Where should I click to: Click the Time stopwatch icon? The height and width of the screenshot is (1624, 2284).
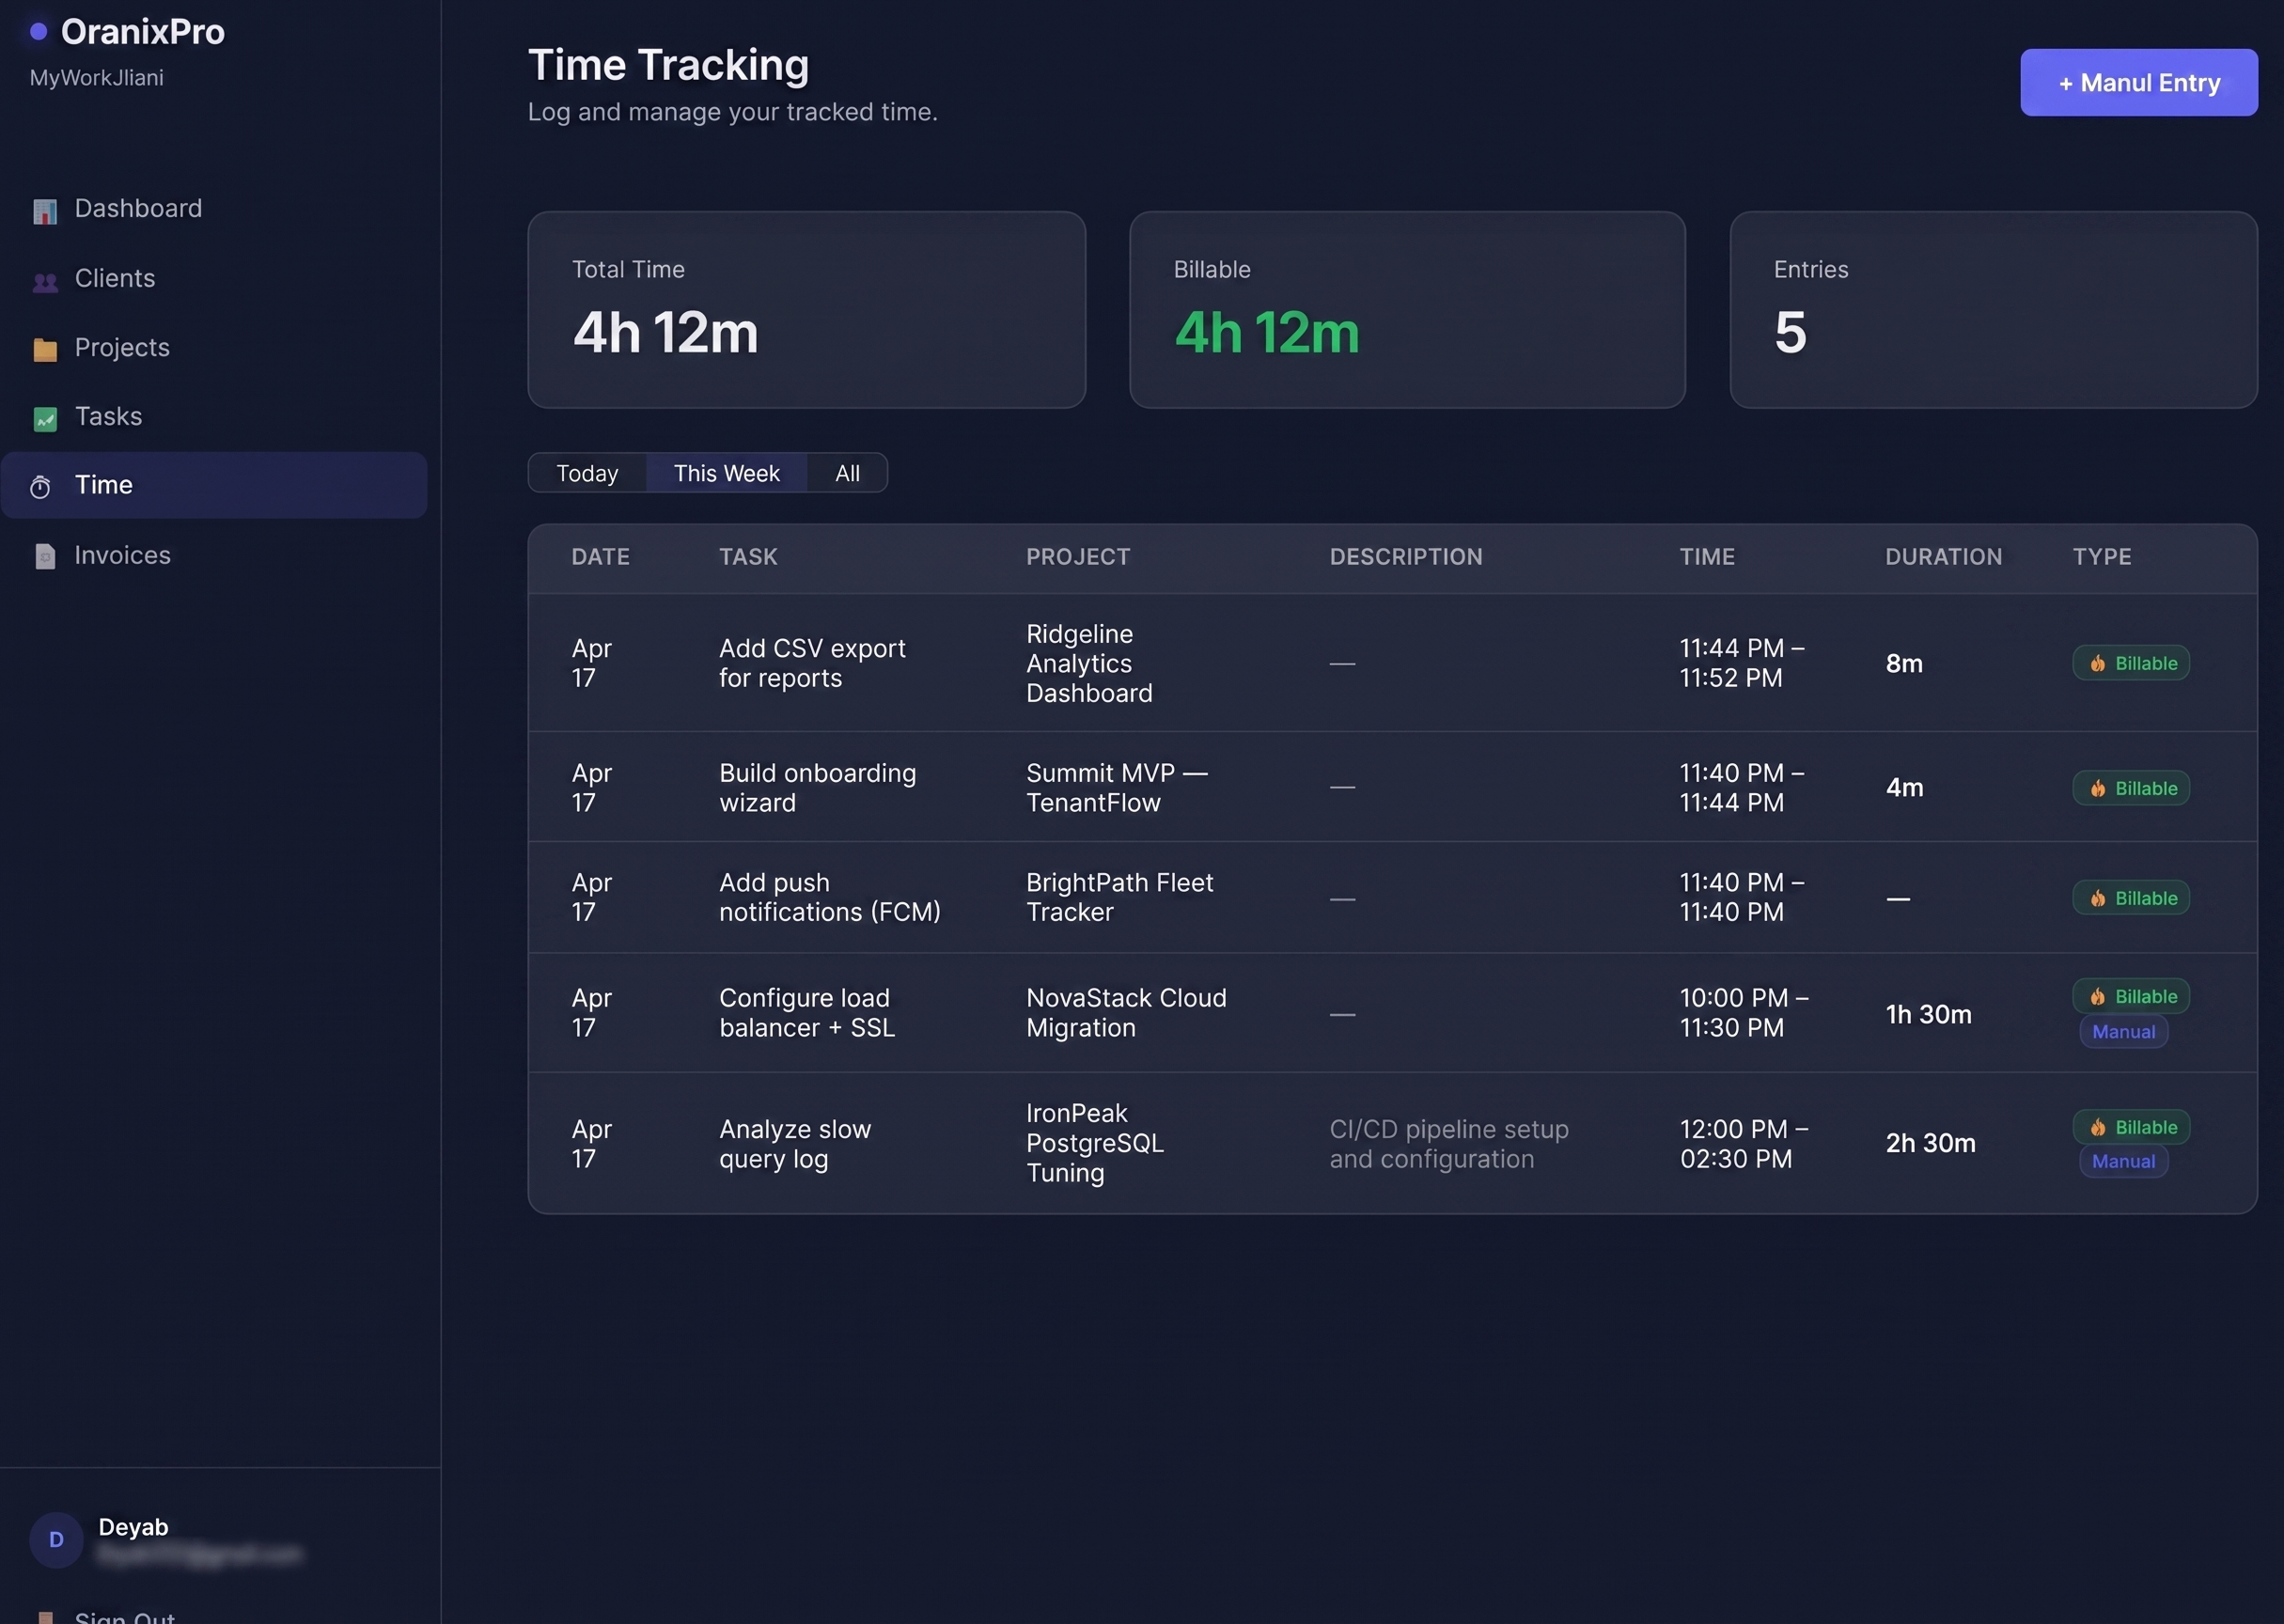[41, 487]
